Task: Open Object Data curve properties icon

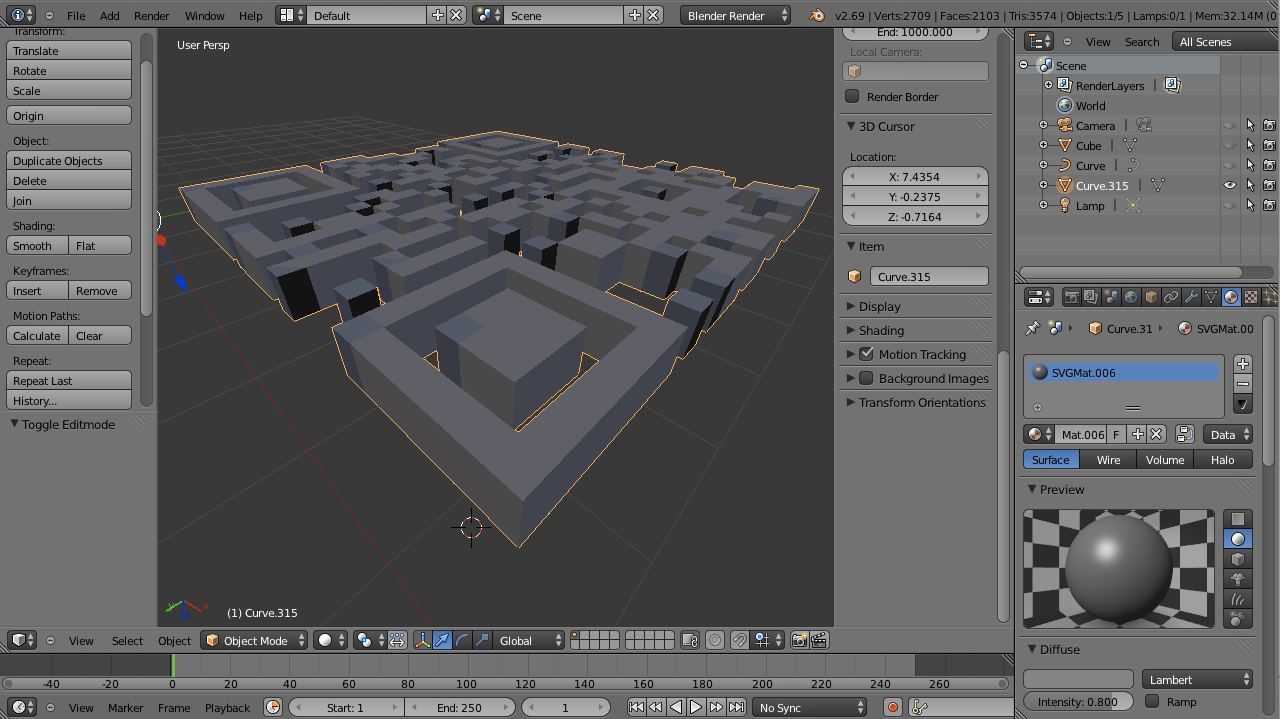Action: click(x=1211, y=297)
